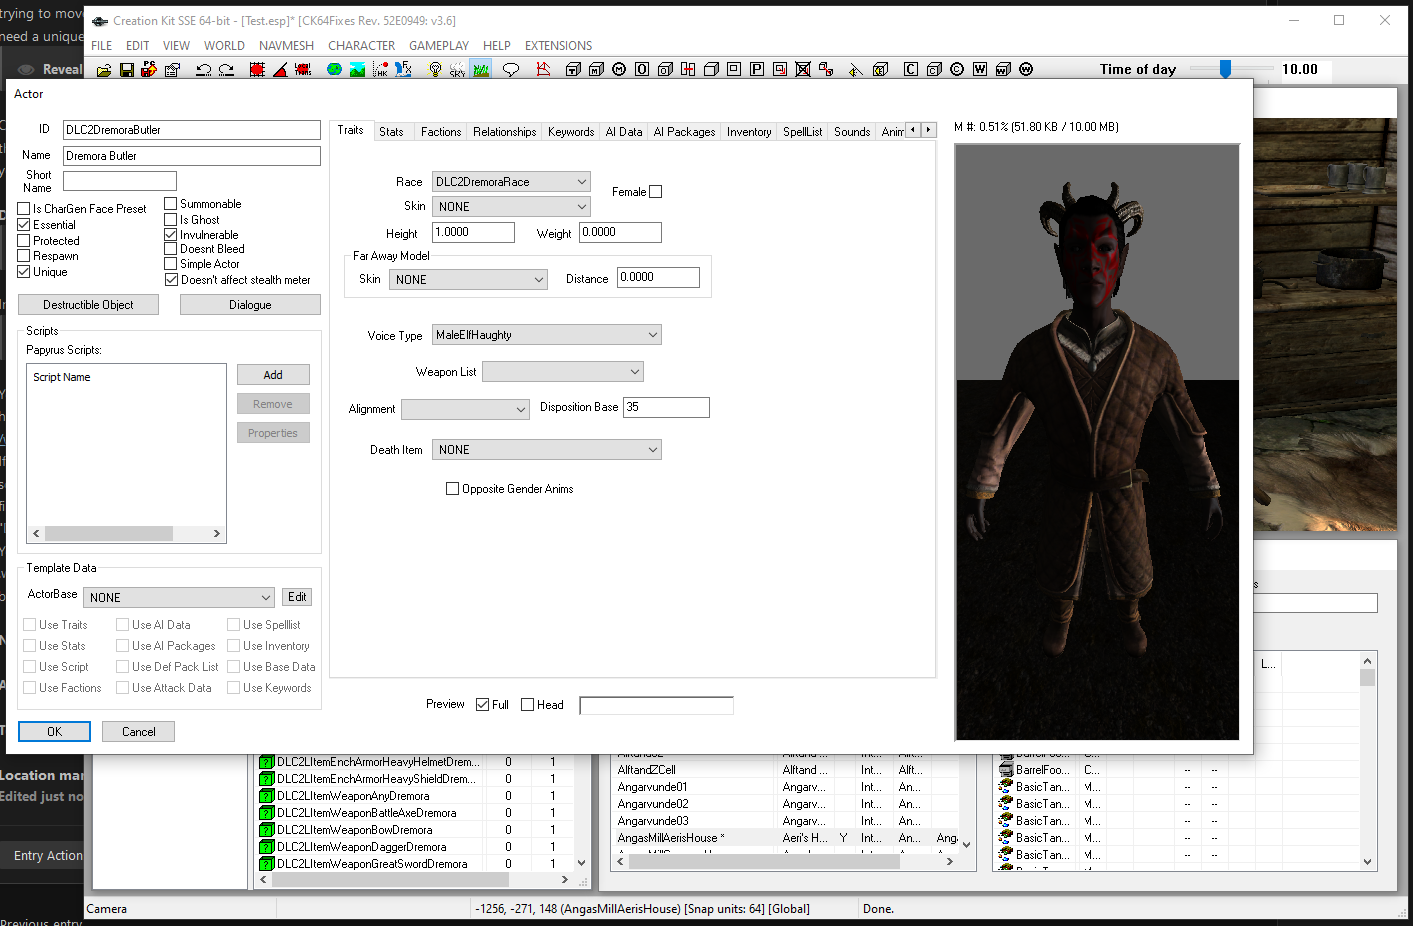This screenshot has height=926, width=1413.
Task: Open the Voice Type dropdown
Action: tap(547, 335)
